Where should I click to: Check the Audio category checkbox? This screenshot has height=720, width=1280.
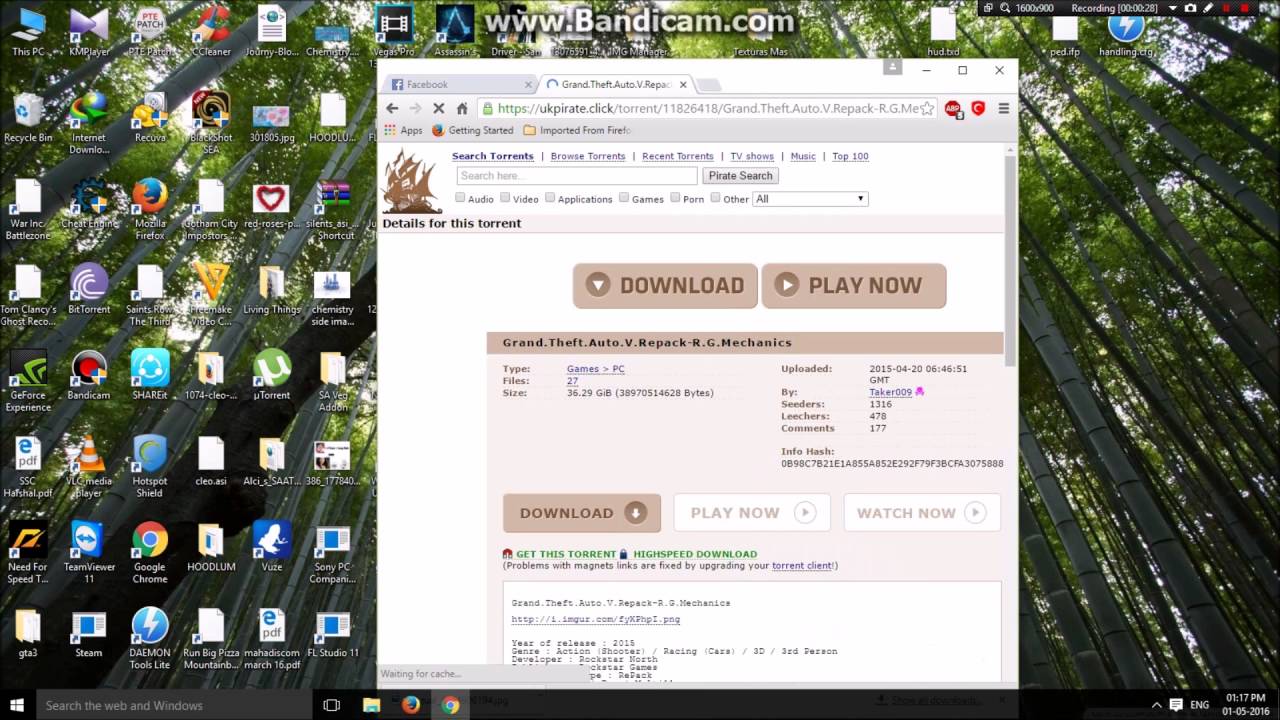click(x=460, y=198)
